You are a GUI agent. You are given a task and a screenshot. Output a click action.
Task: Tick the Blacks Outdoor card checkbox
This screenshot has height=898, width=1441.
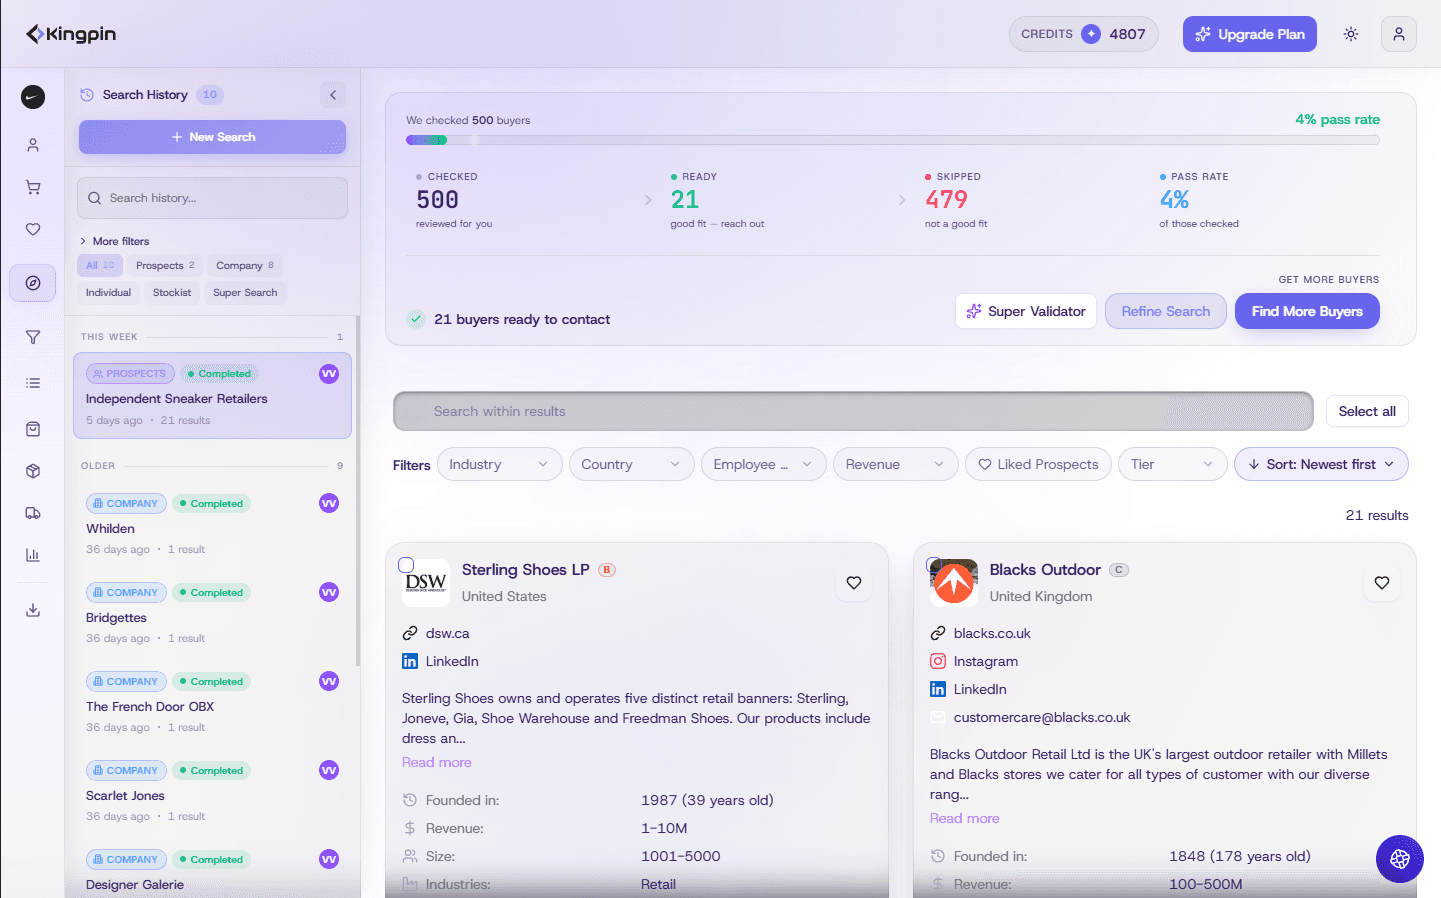click(933, 564)
